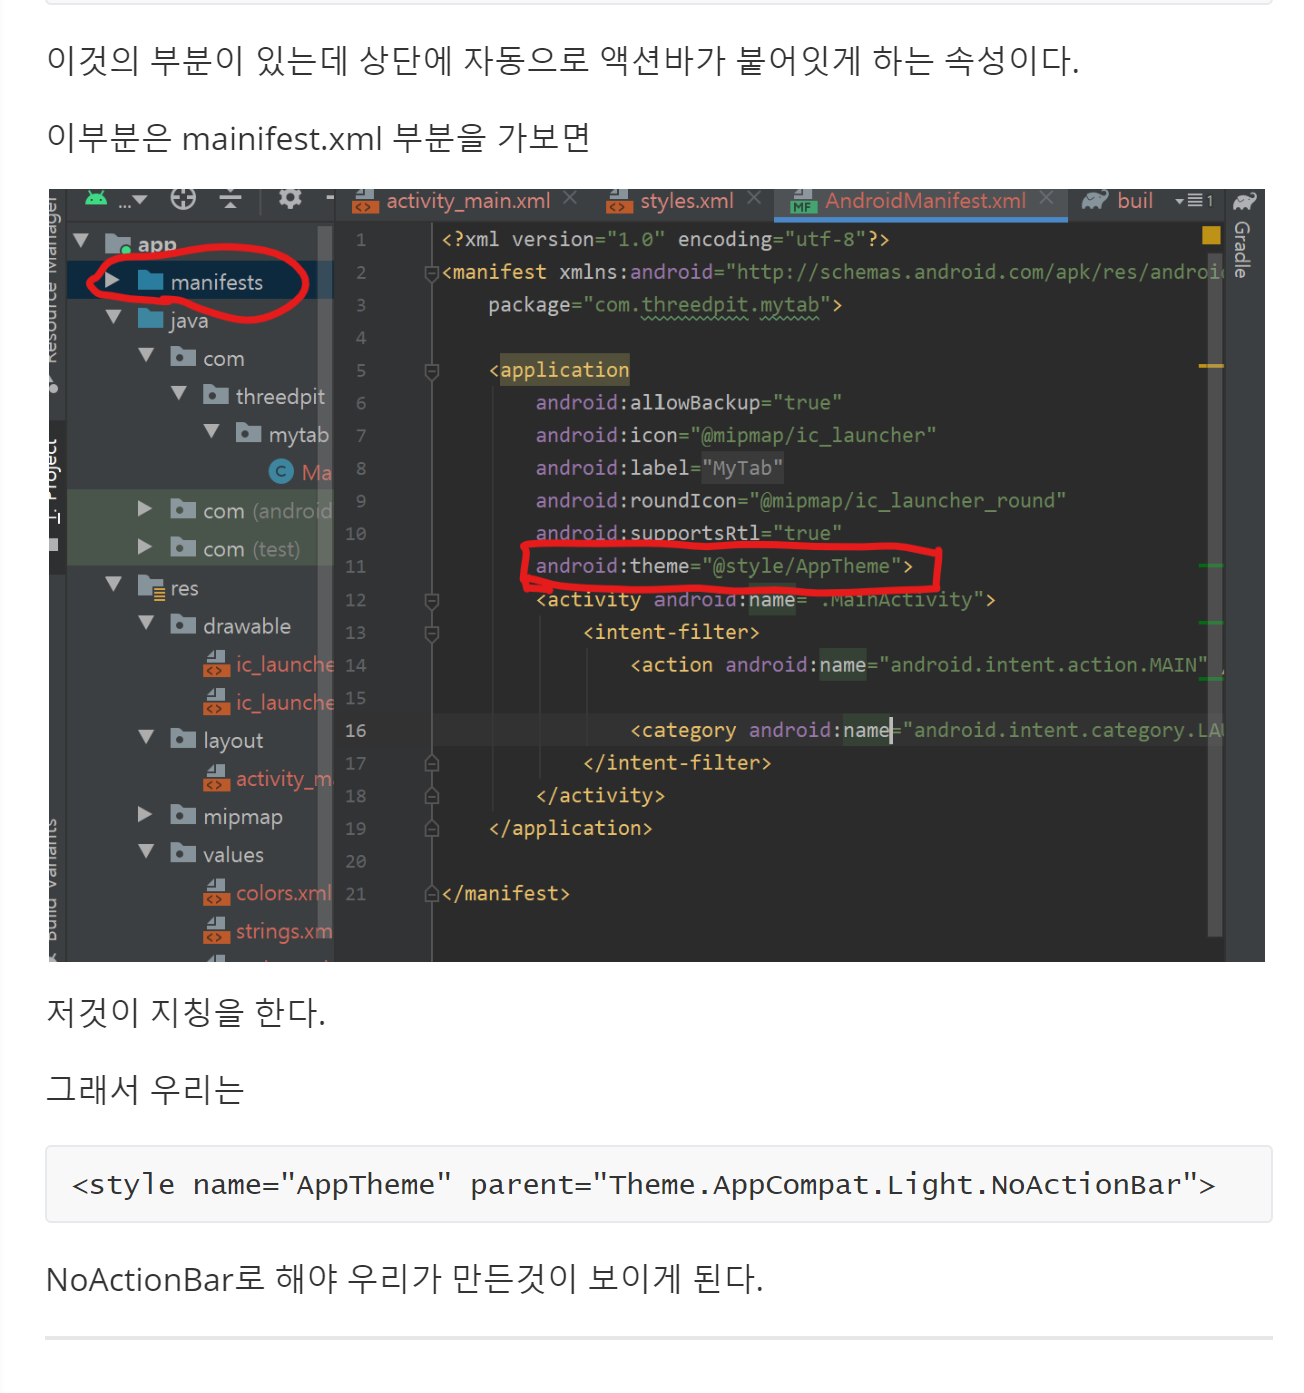This screenshot has width=1304, height=1393.
Task: Click android:theme attribute on line 11
Action: point(724,566)
